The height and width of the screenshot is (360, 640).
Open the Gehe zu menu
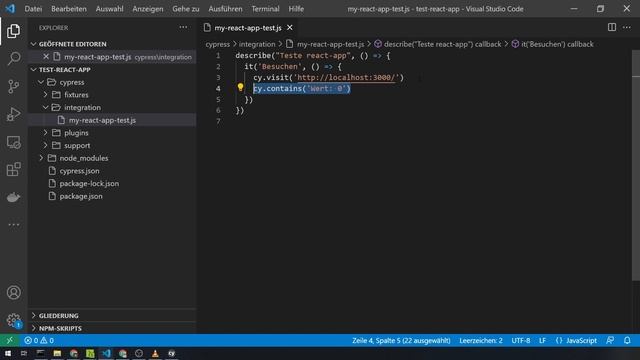(186, 9)
